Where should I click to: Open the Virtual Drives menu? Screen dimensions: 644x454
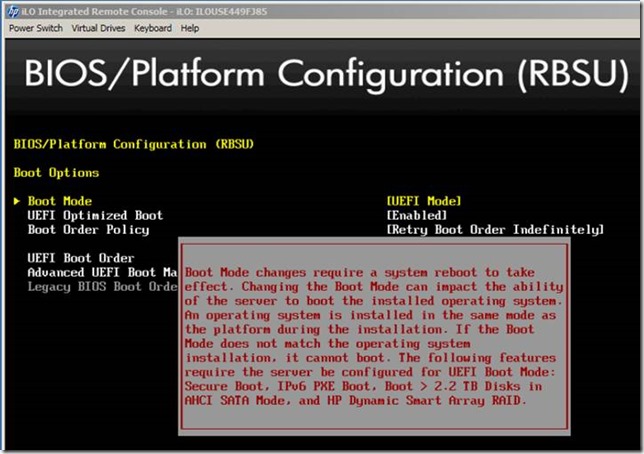click(x=98, y=28)
